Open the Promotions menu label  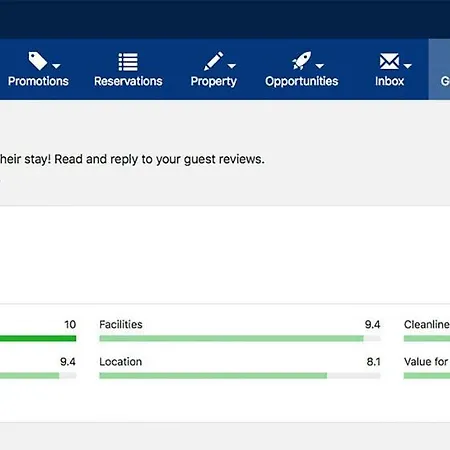pos(38,81)
